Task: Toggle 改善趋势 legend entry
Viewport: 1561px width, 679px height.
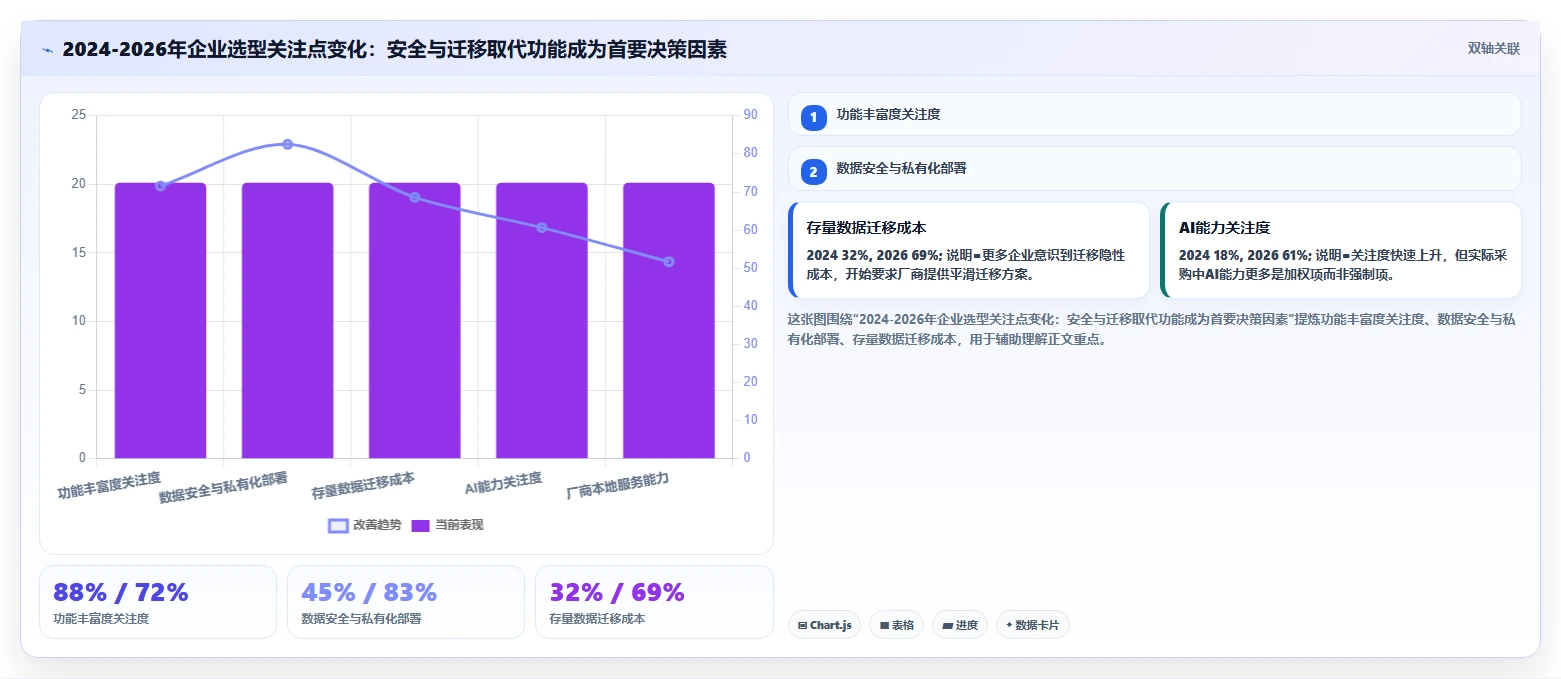Action: tap(365, 525)
